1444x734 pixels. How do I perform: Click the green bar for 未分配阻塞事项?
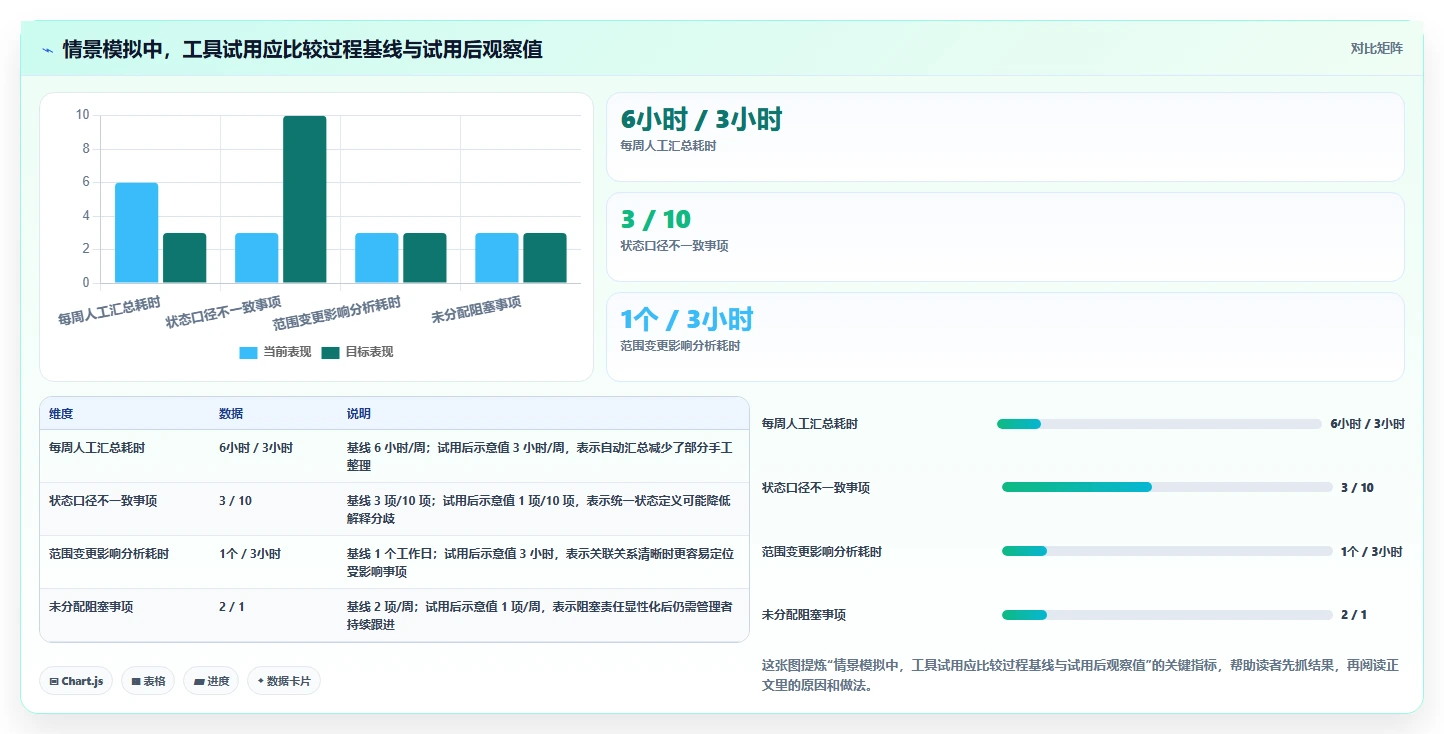[545, 258]
